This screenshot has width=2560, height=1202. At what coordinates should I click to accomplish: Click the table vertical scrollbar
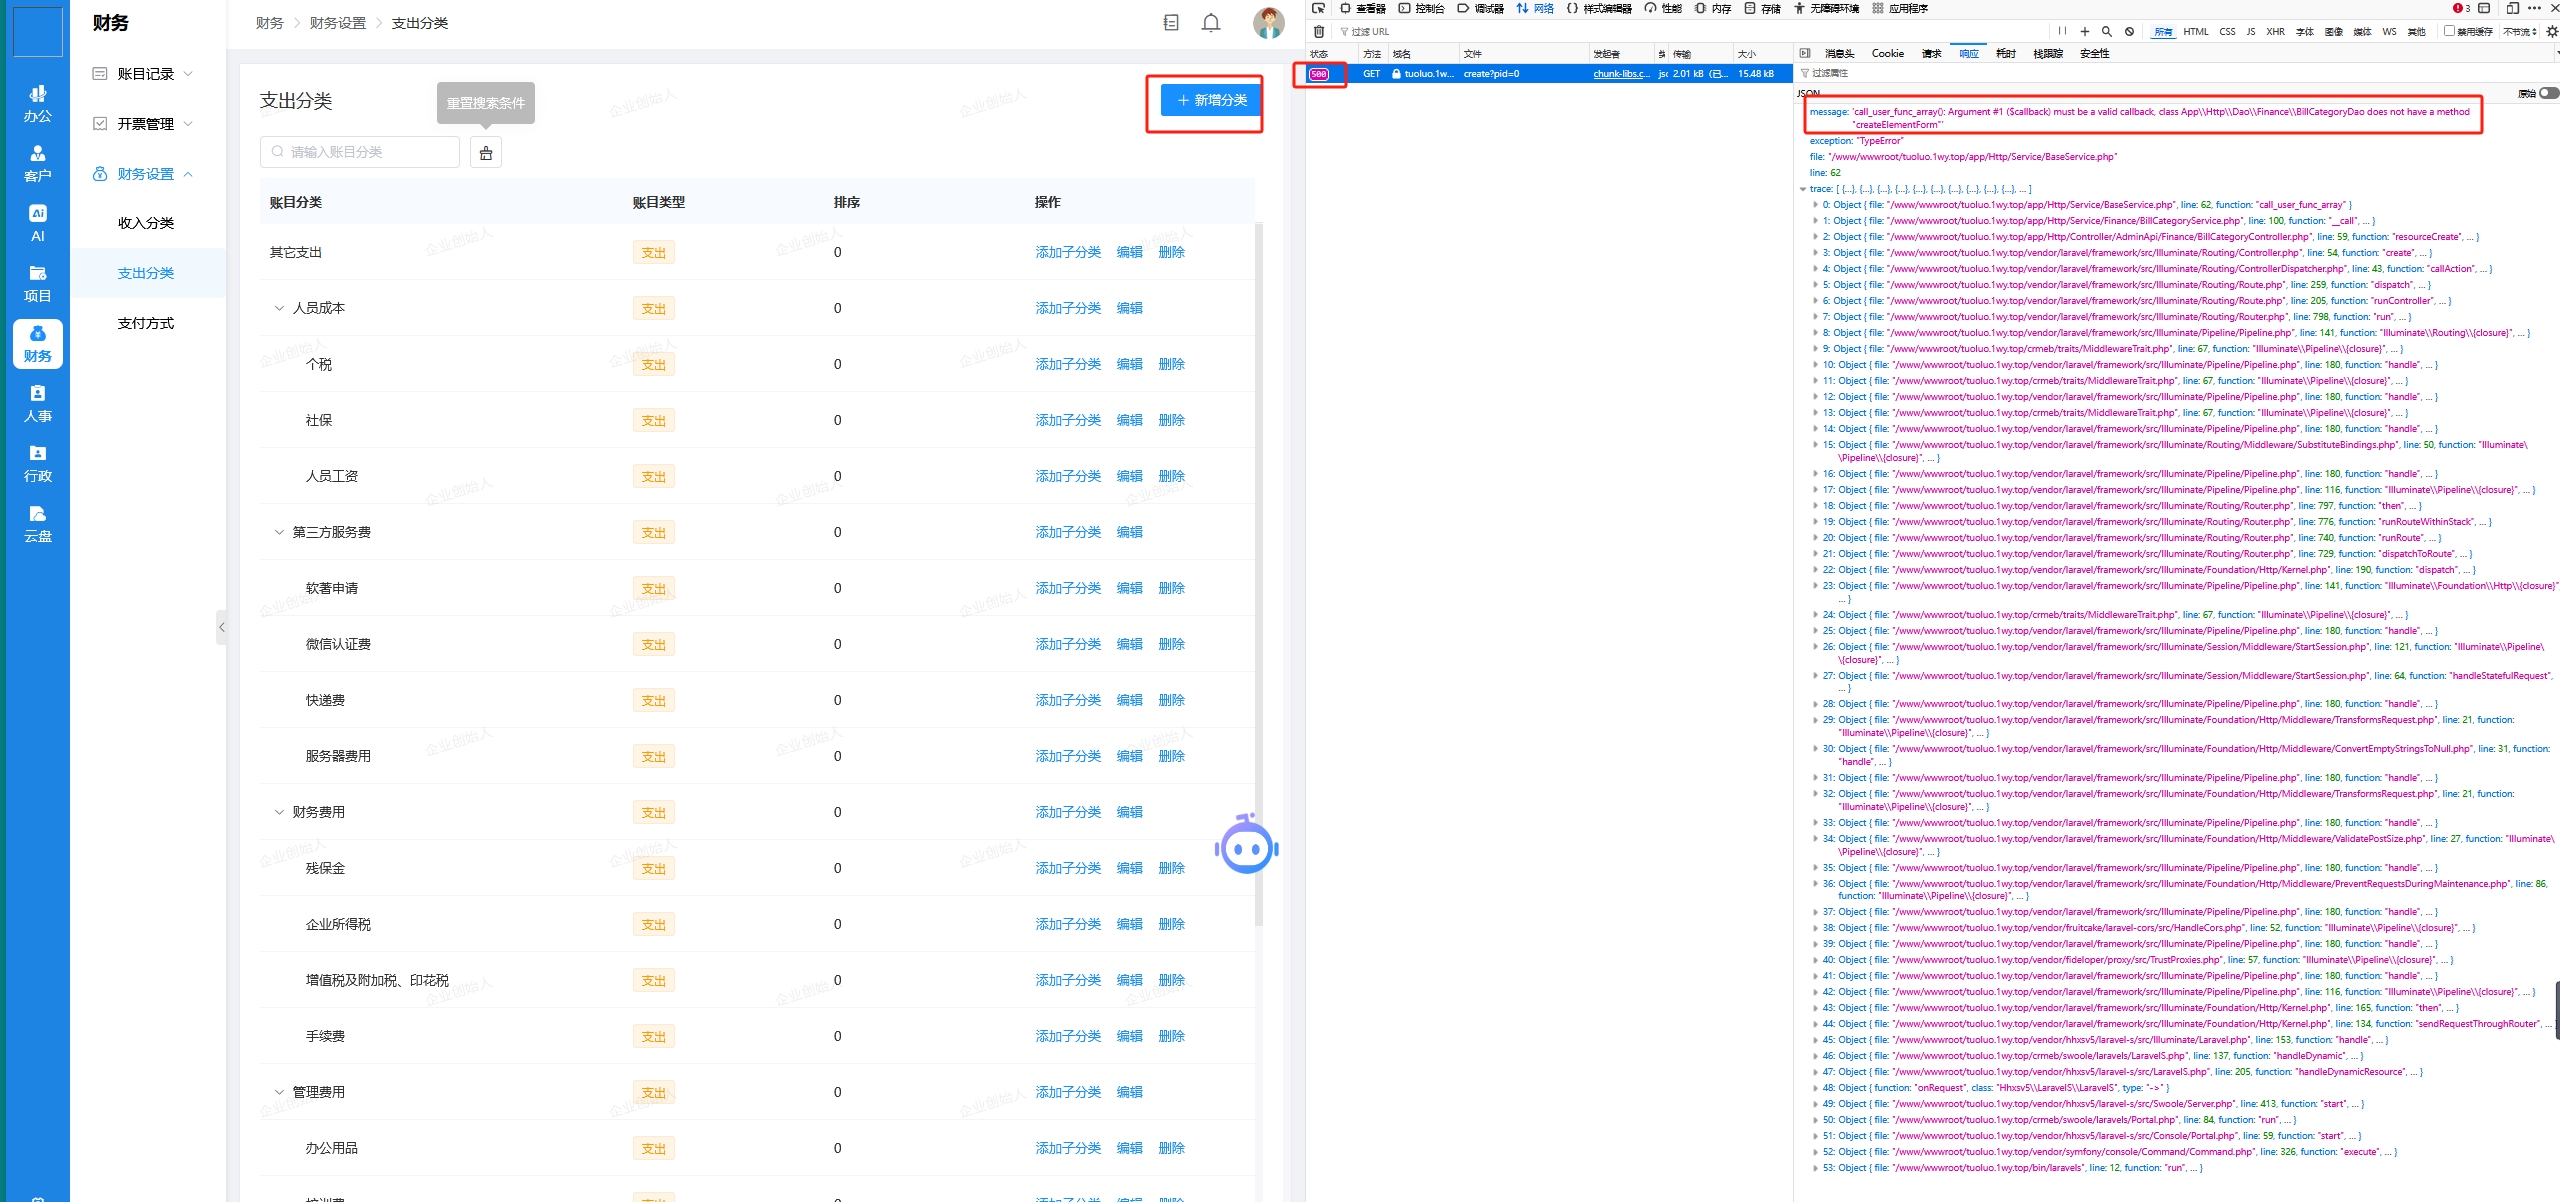coord(1259,574)
